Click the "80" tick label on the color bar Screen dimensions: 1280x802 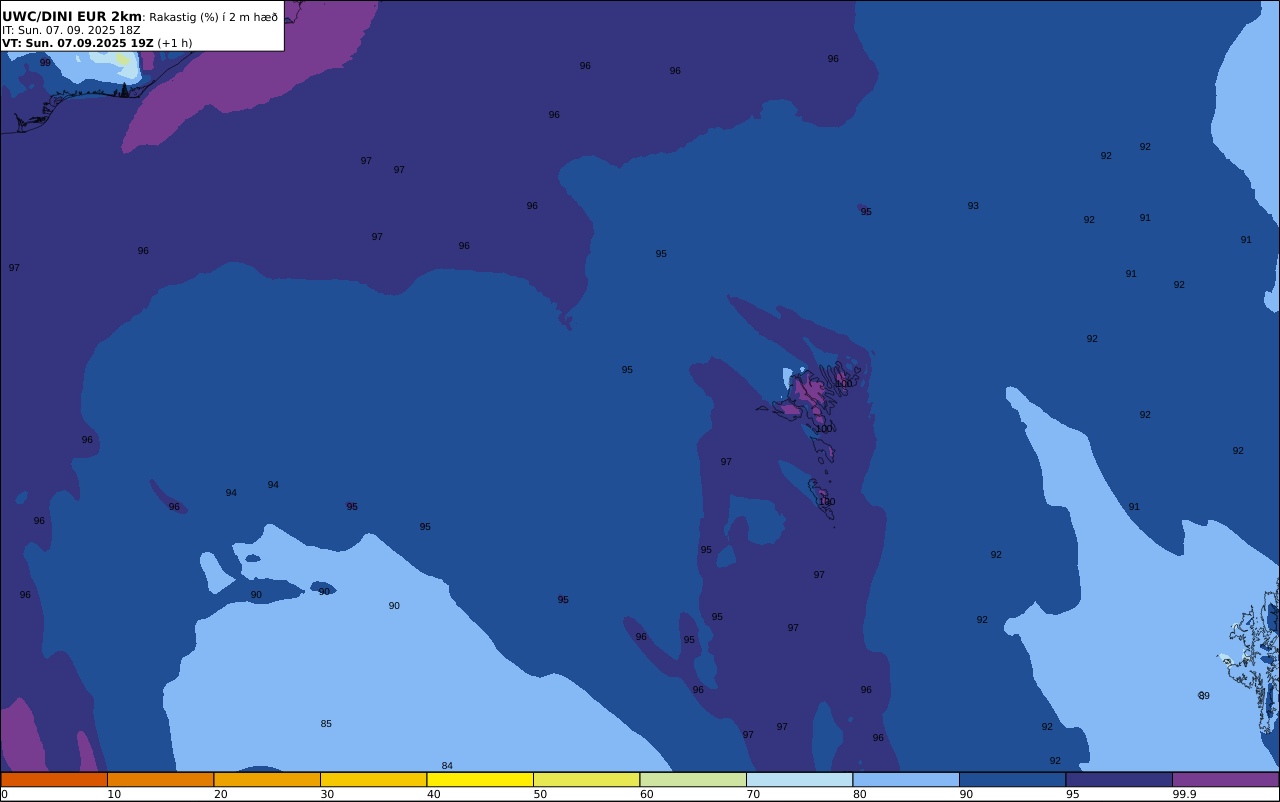click(859, 794)
